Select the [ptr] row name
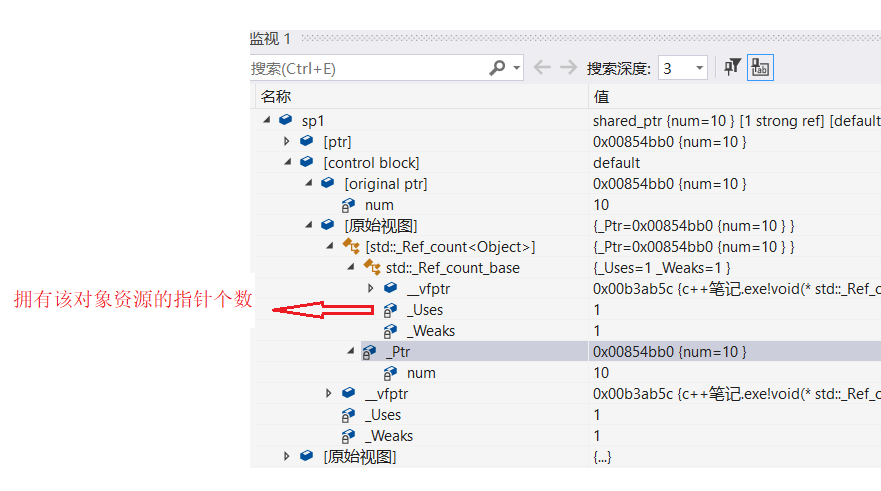 click(x=337, y=142)
